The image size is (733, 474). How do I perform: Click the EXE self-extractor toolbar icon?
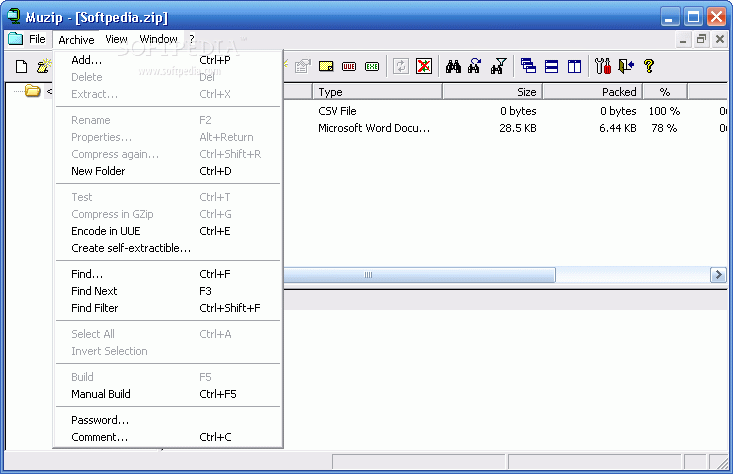point(372,66)
